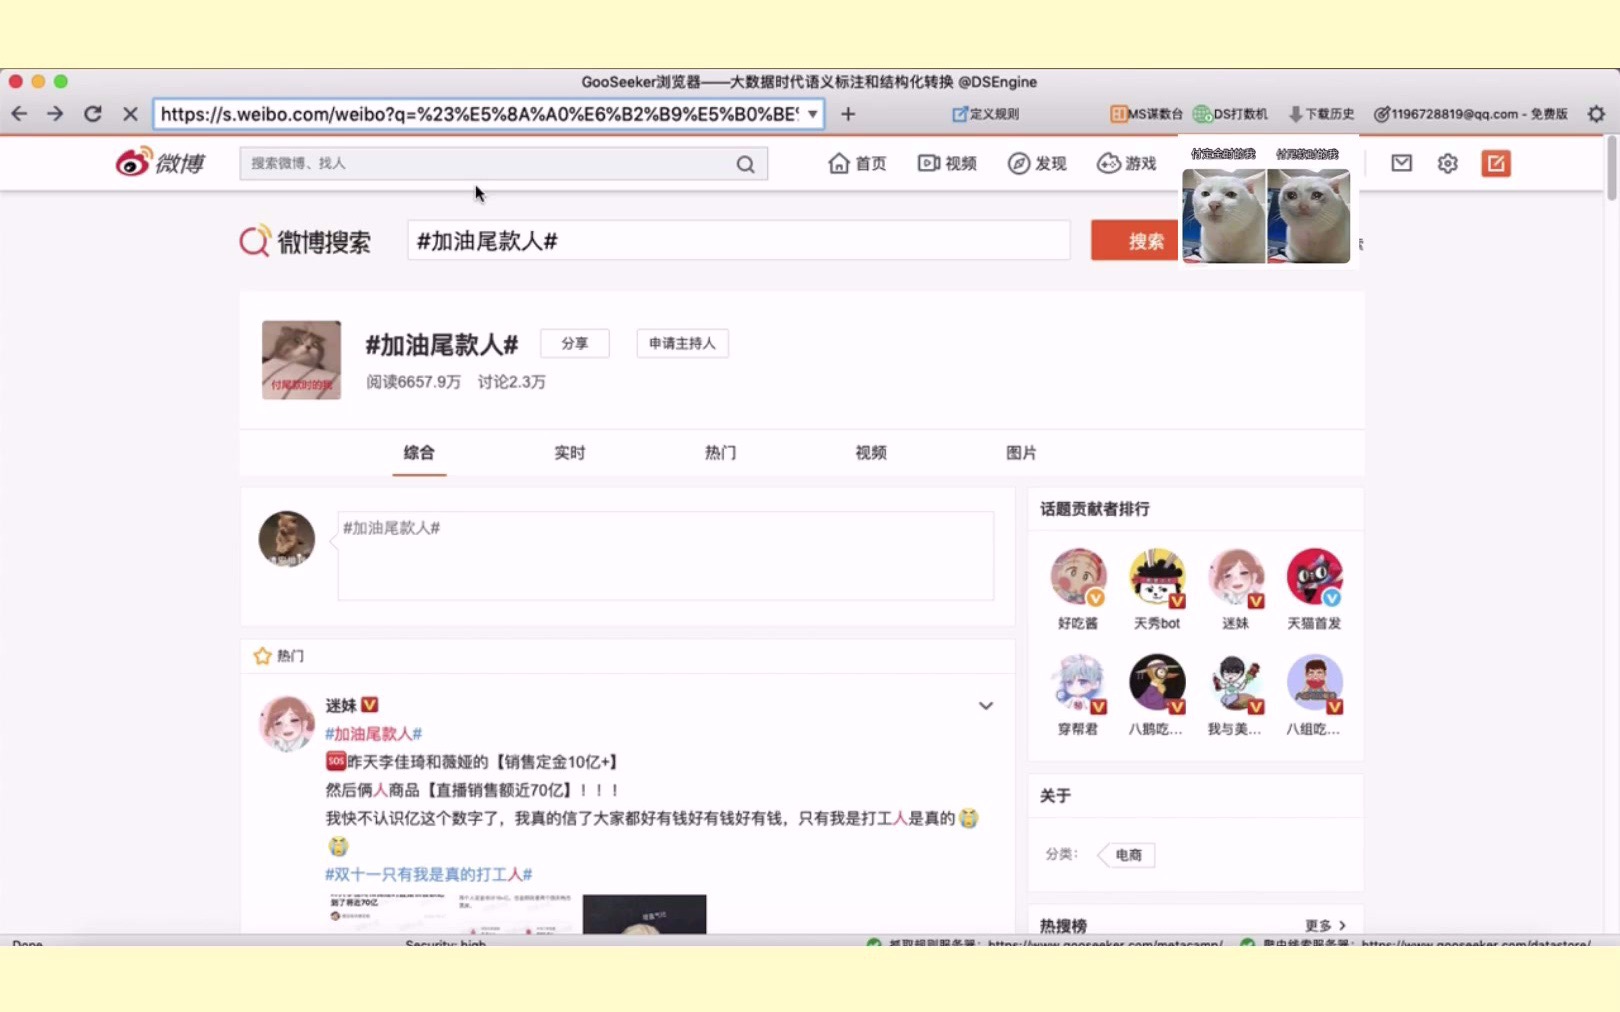Click the address bar URL field
Viewport: 1620px width, 1012px height.
coord(480,114)
